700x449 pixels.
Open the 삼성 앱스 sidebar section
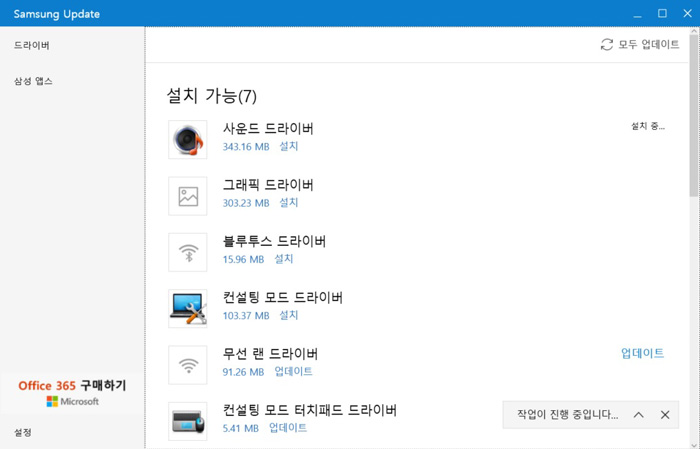[x=33, y=81]
